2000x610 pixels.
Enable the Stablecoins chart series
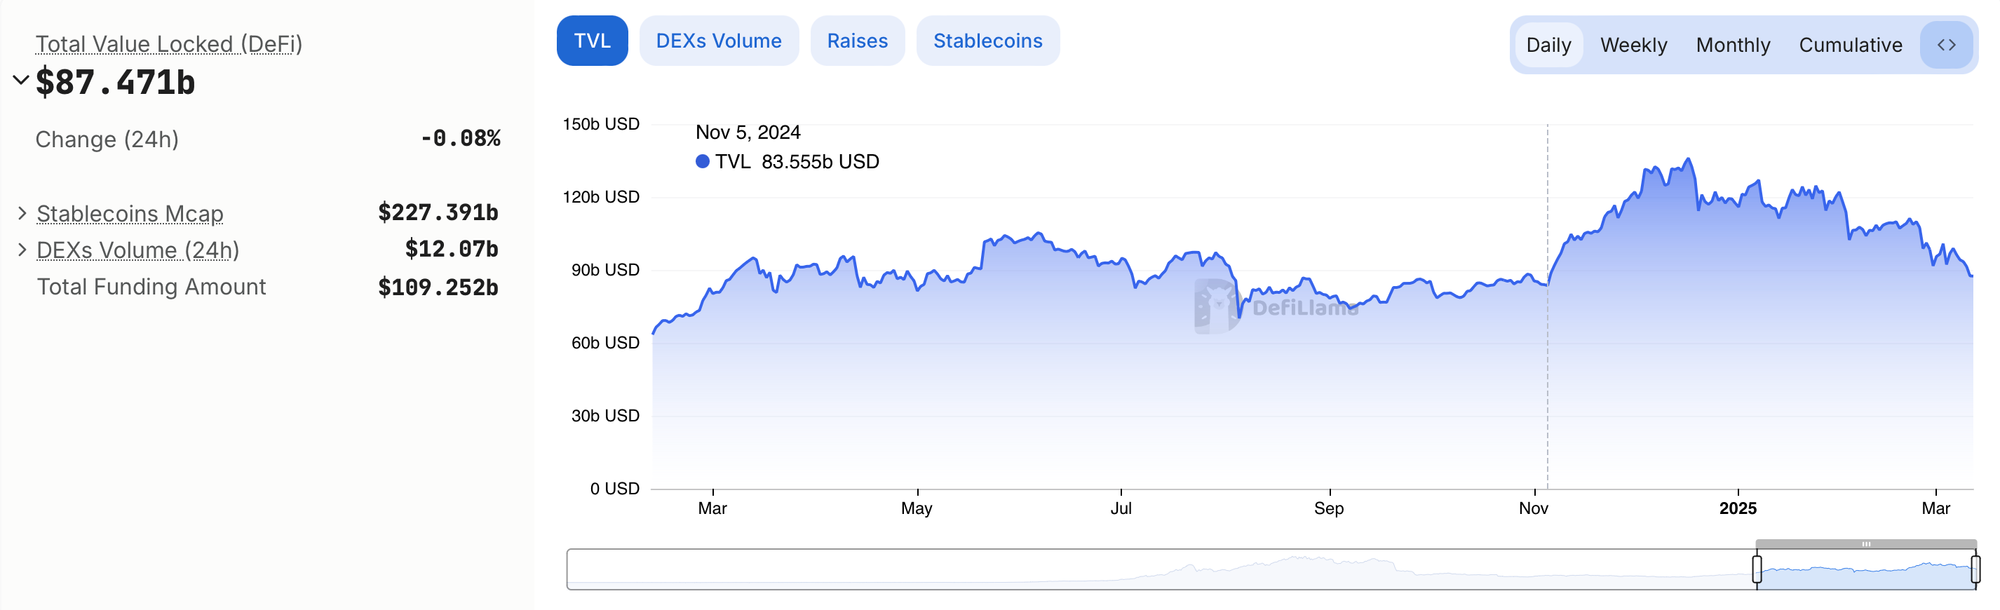pos(988,41)
